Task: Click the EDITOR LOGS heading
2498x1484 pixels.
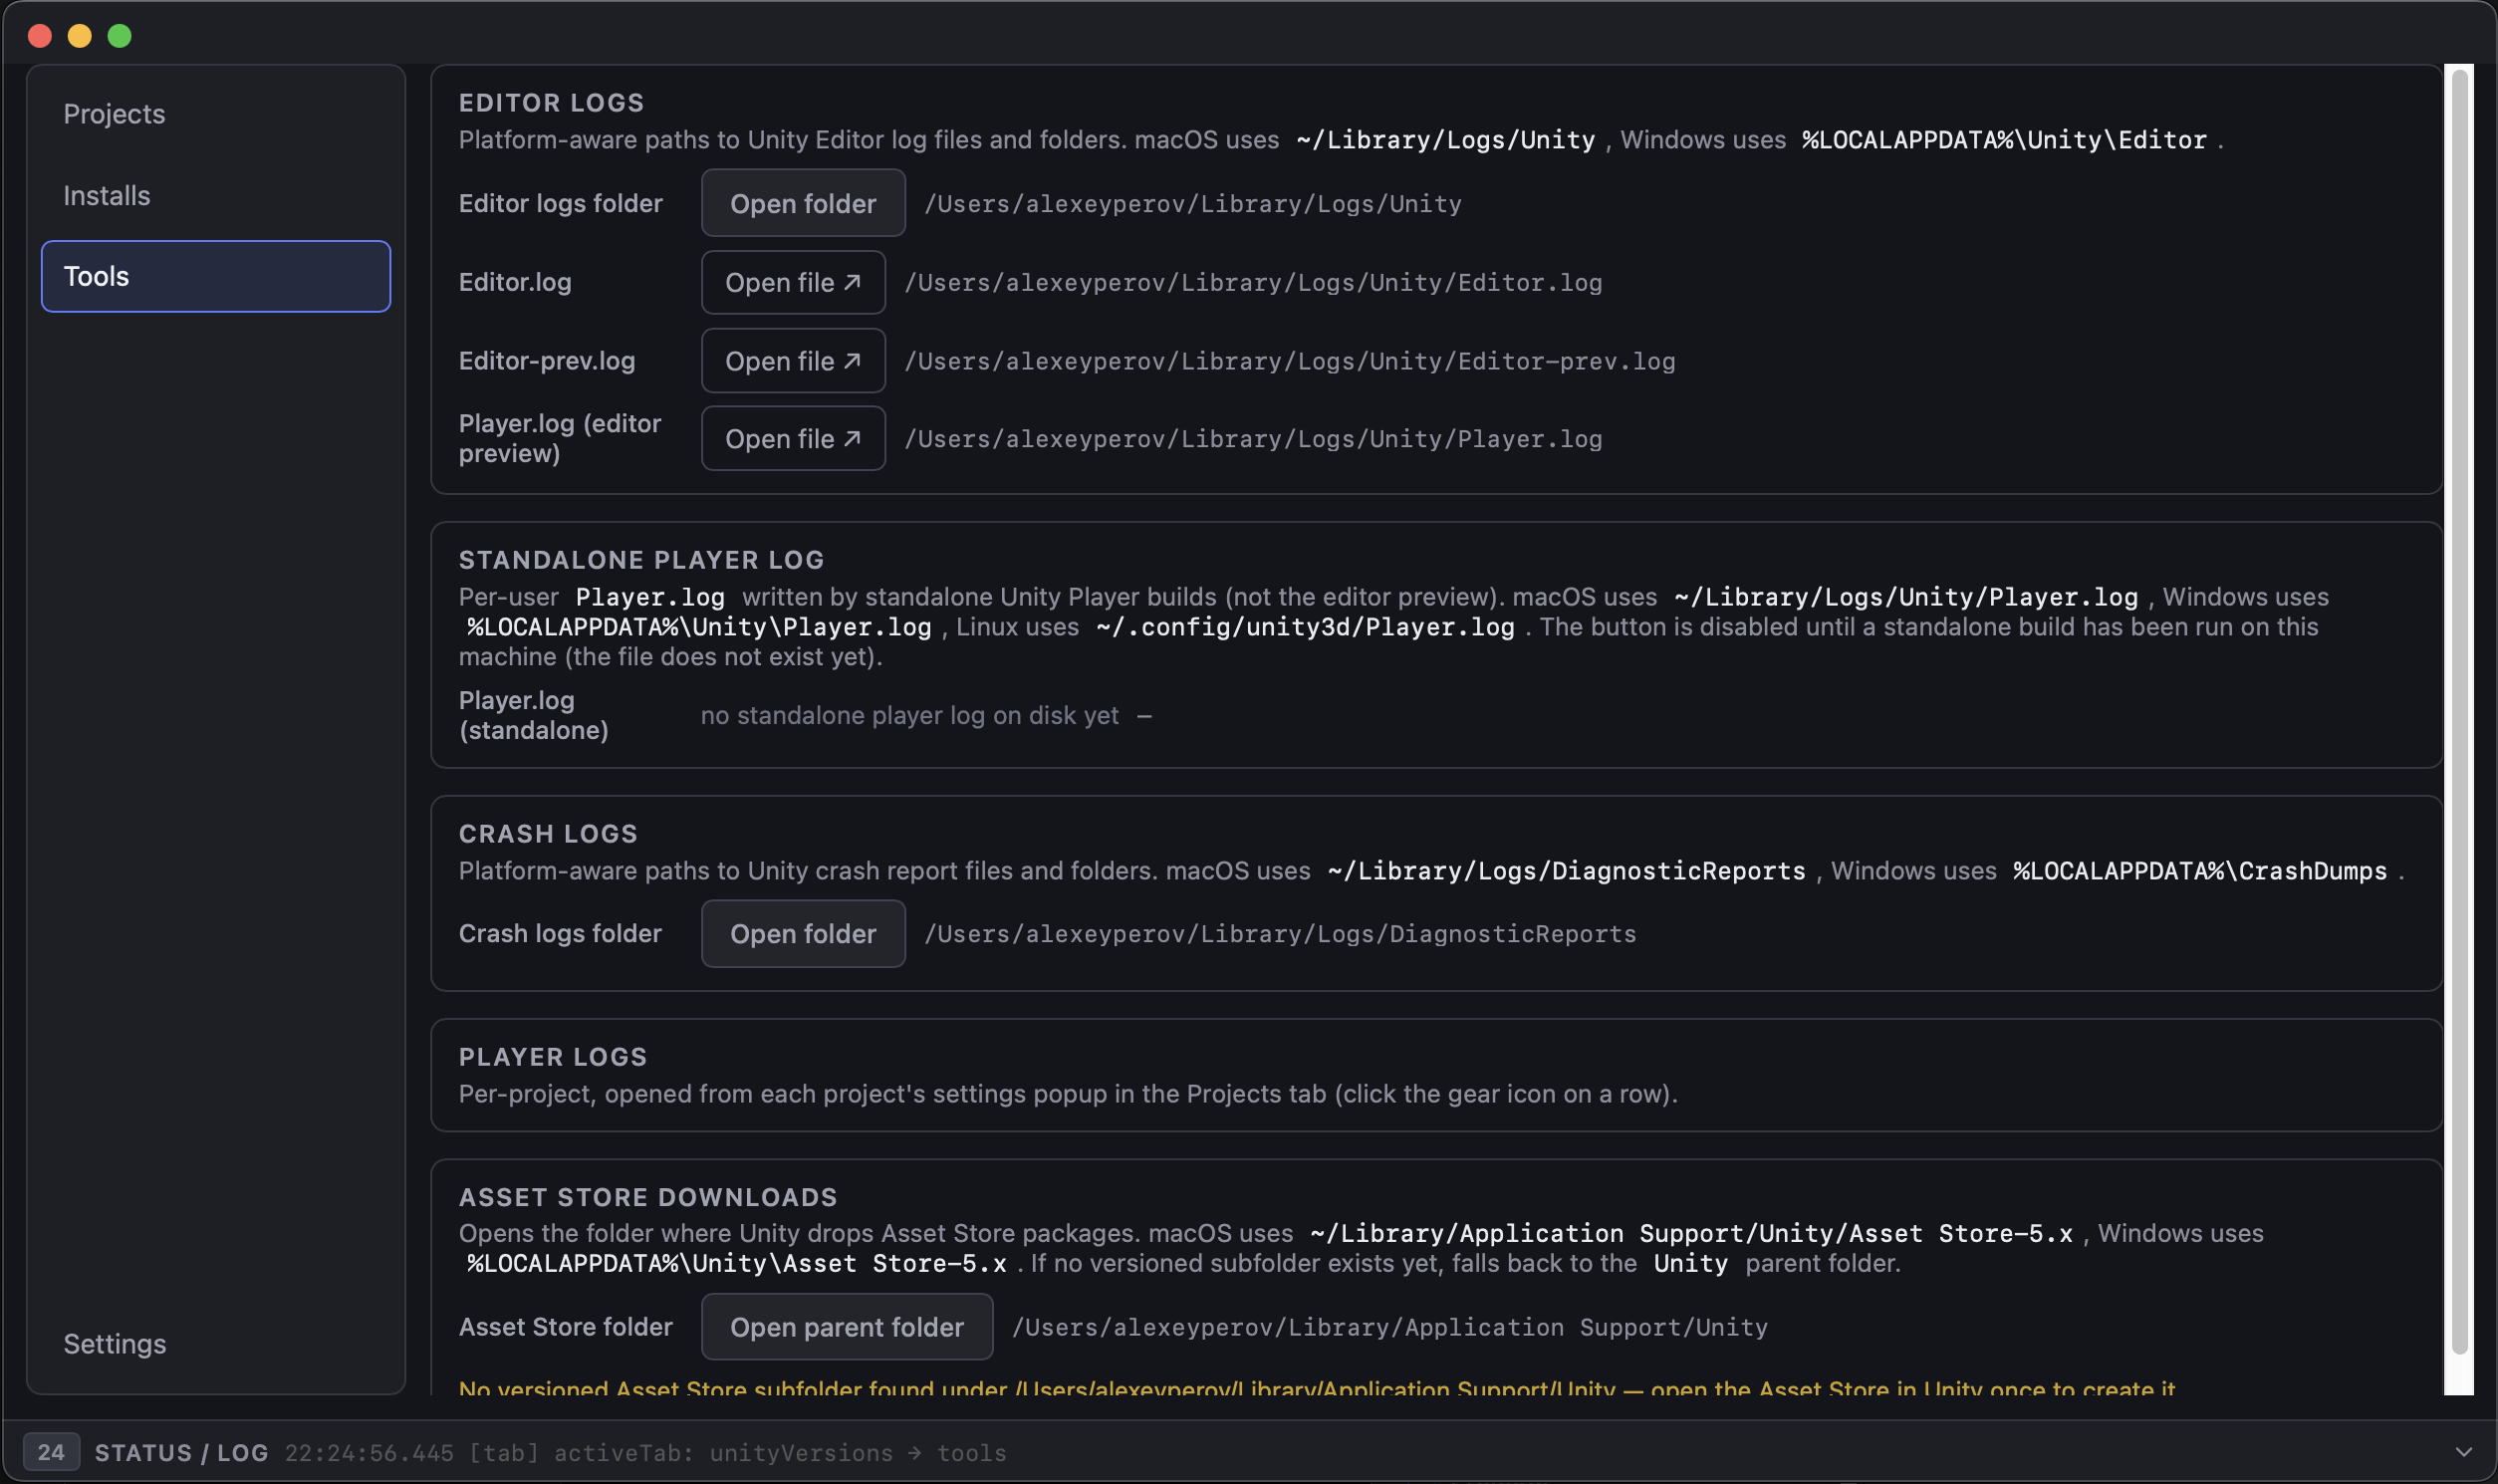Action: tap(551, 103)
